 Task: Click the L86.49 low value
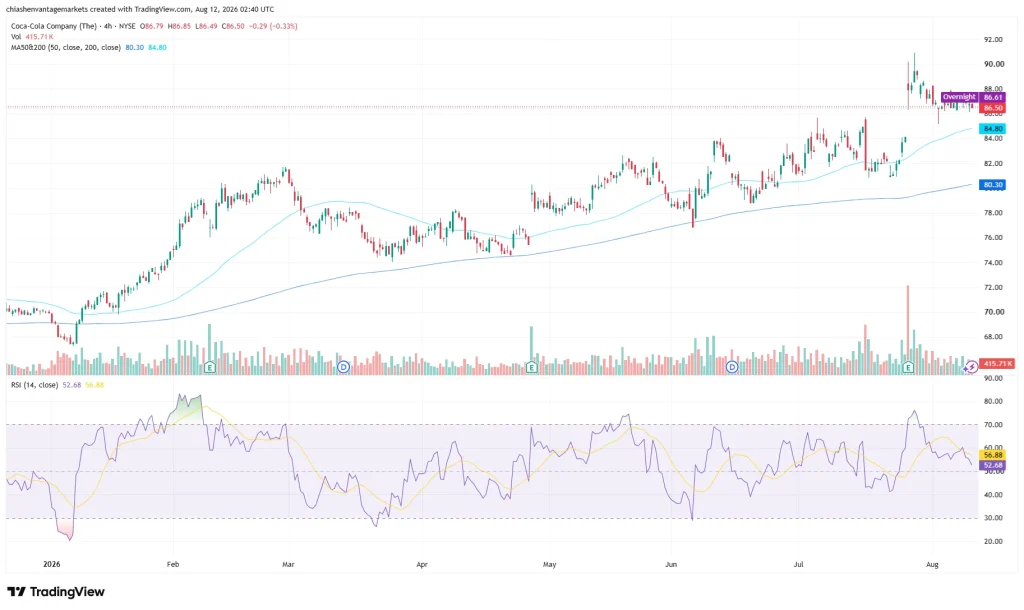pos(206,26)
